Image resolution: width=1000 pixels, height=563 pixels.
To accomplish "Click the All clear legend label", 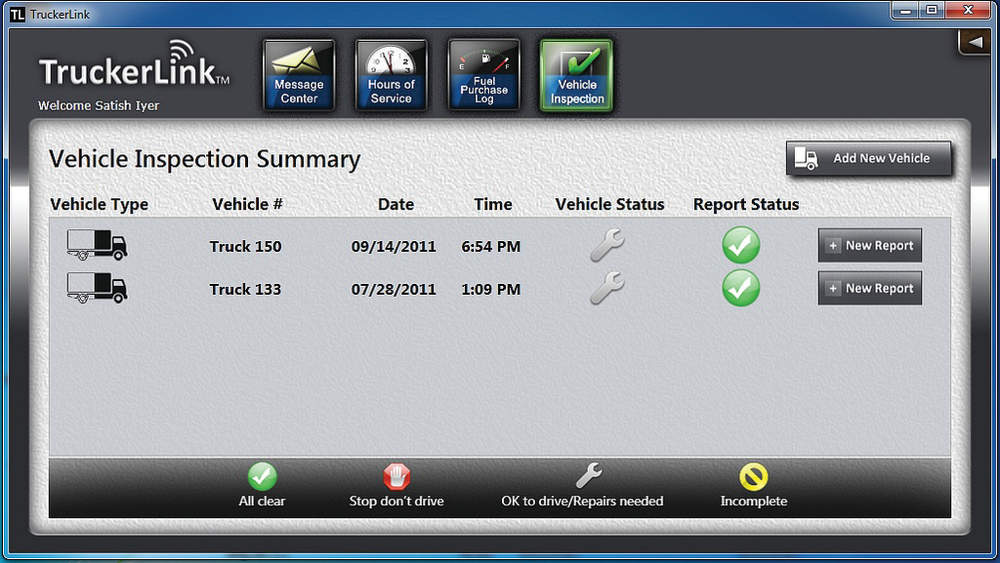I will coord(262,501).
